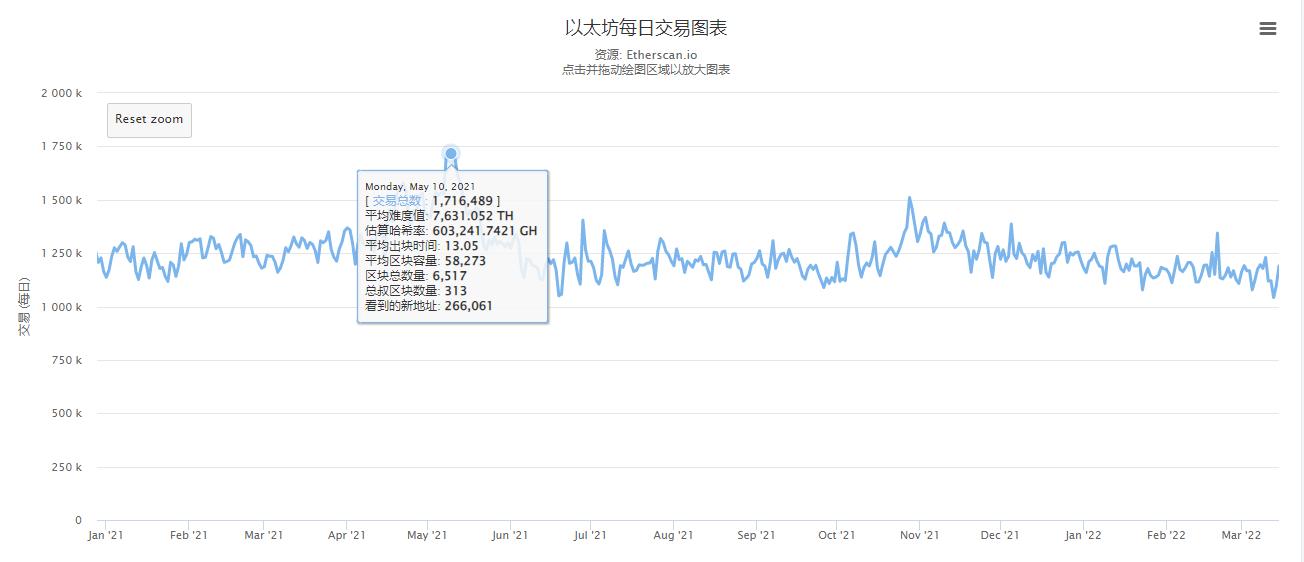
Task: Select the Jul '21 x-axis label
Action: pyautogui.click(x=591, y=536)
